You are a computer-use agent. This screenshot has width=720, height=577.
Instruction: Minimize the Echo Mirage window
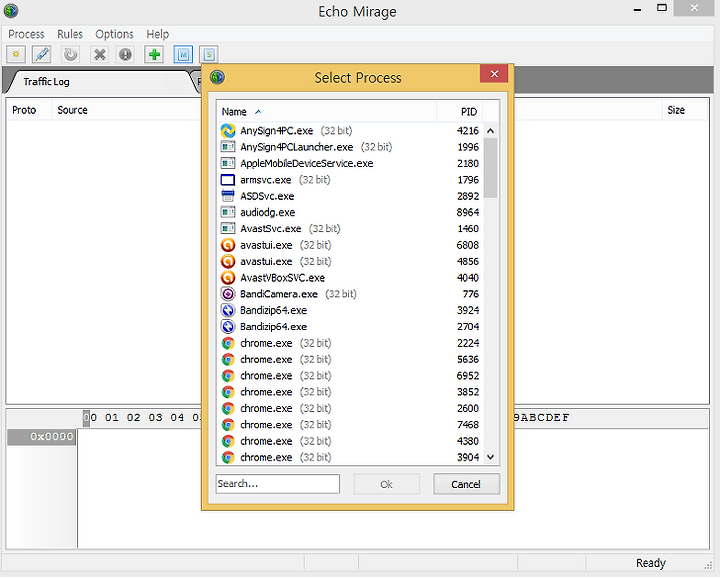pyautogui.click(x=637, y=9)
